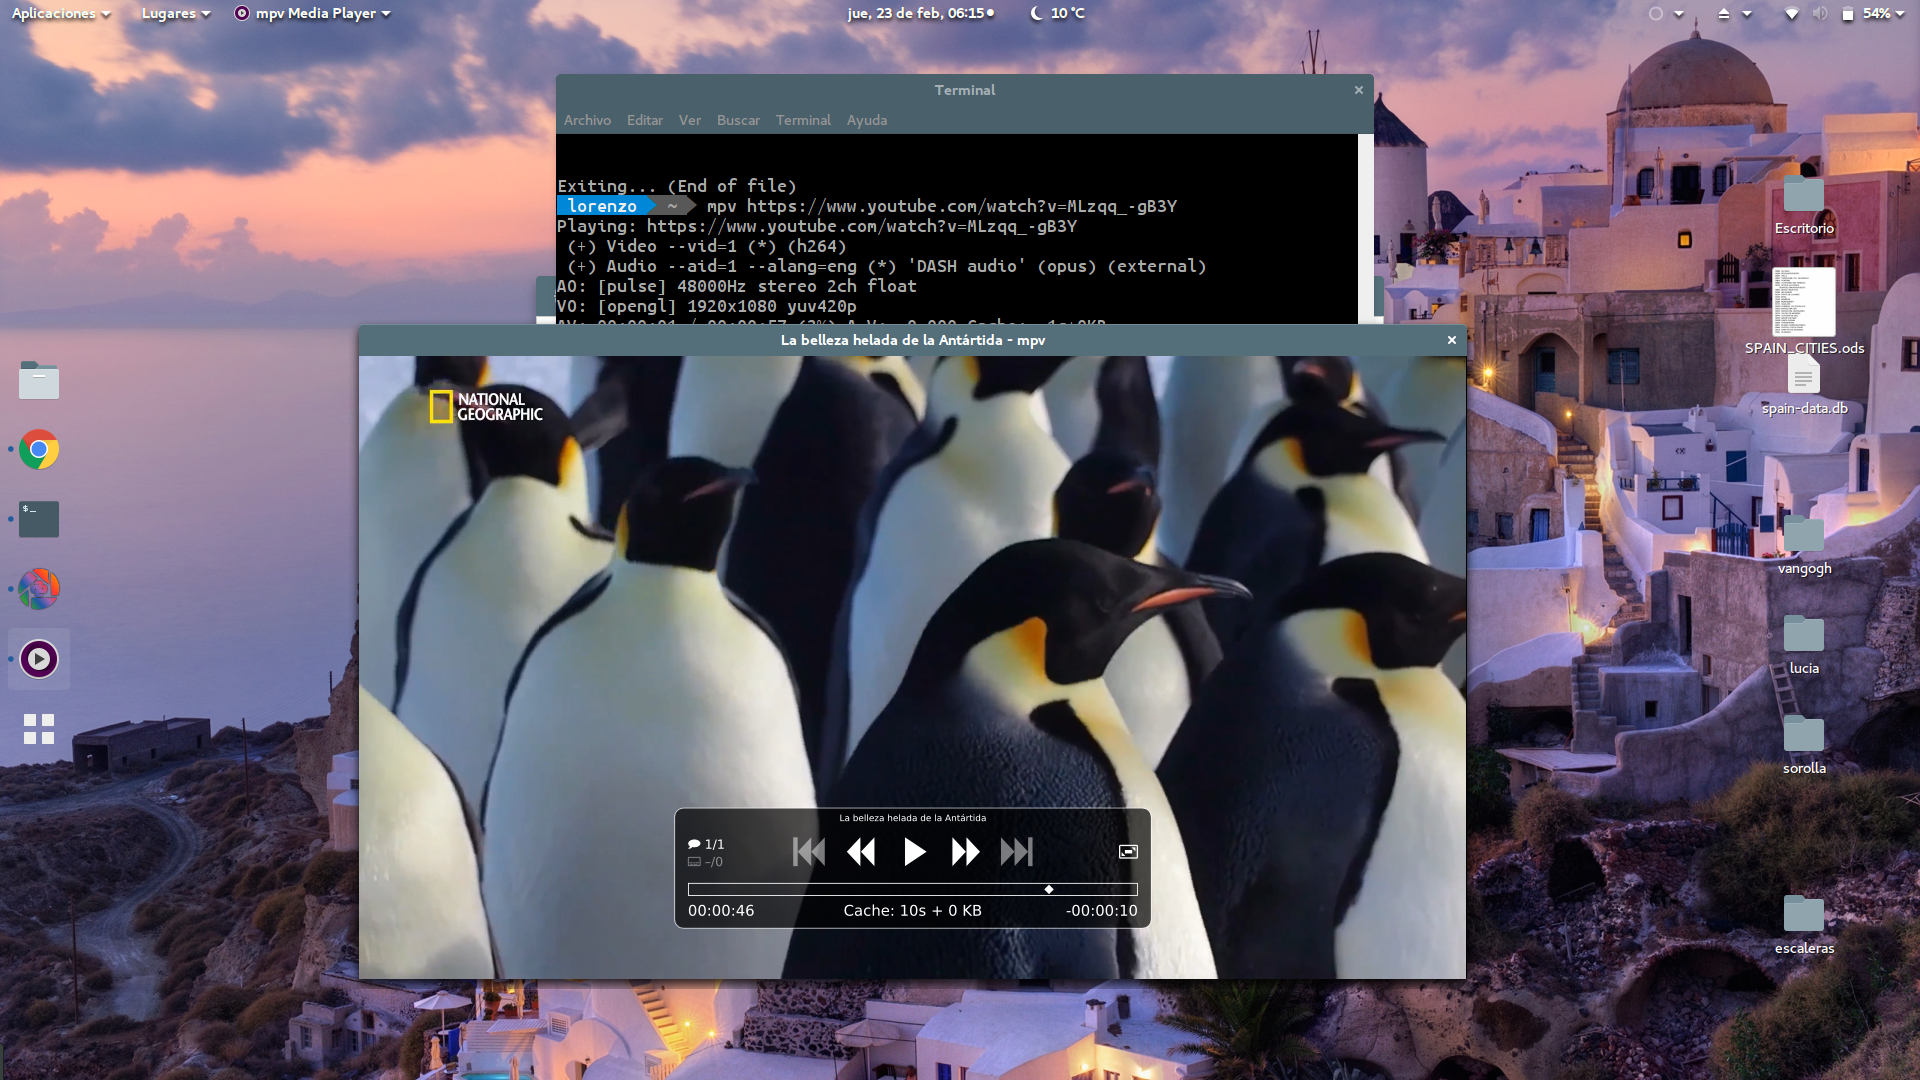1920x1080 pixels.
Task: Open the Aplicaciones menu
Action: [60, 13]
